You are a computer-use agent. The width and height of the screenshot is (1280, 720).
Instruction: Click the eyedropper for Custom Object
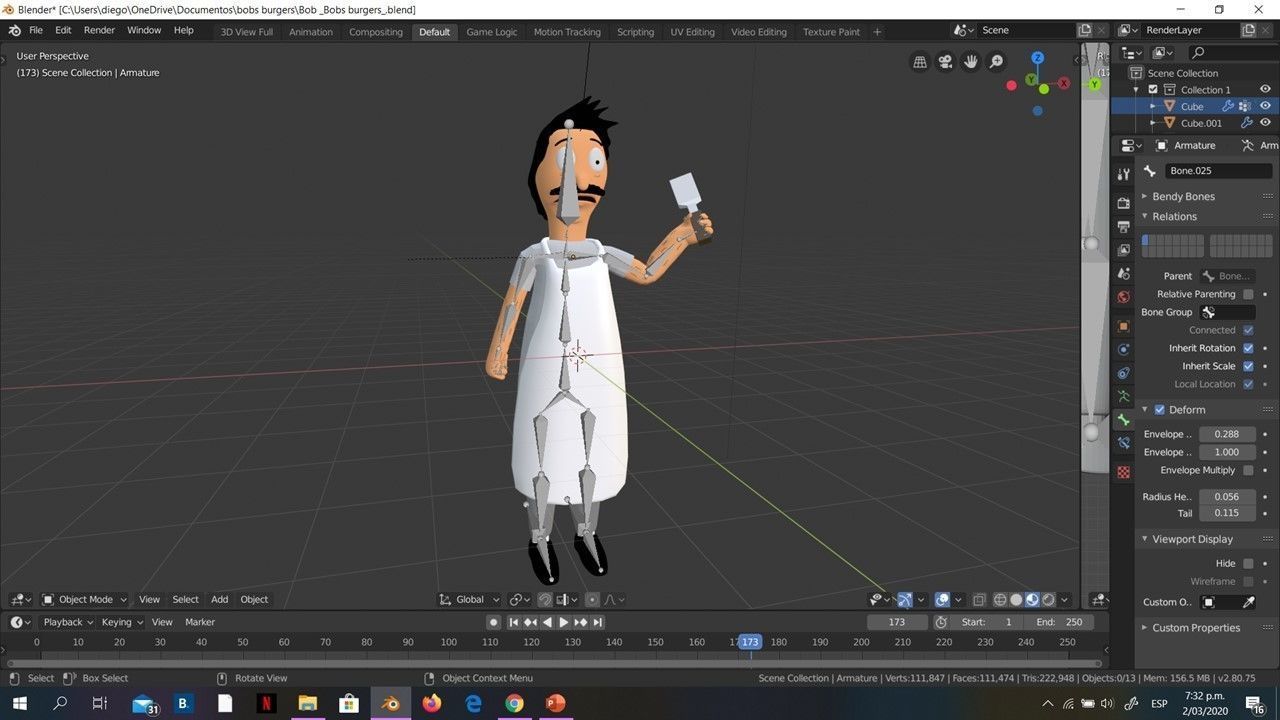(x=1248, y=602)
